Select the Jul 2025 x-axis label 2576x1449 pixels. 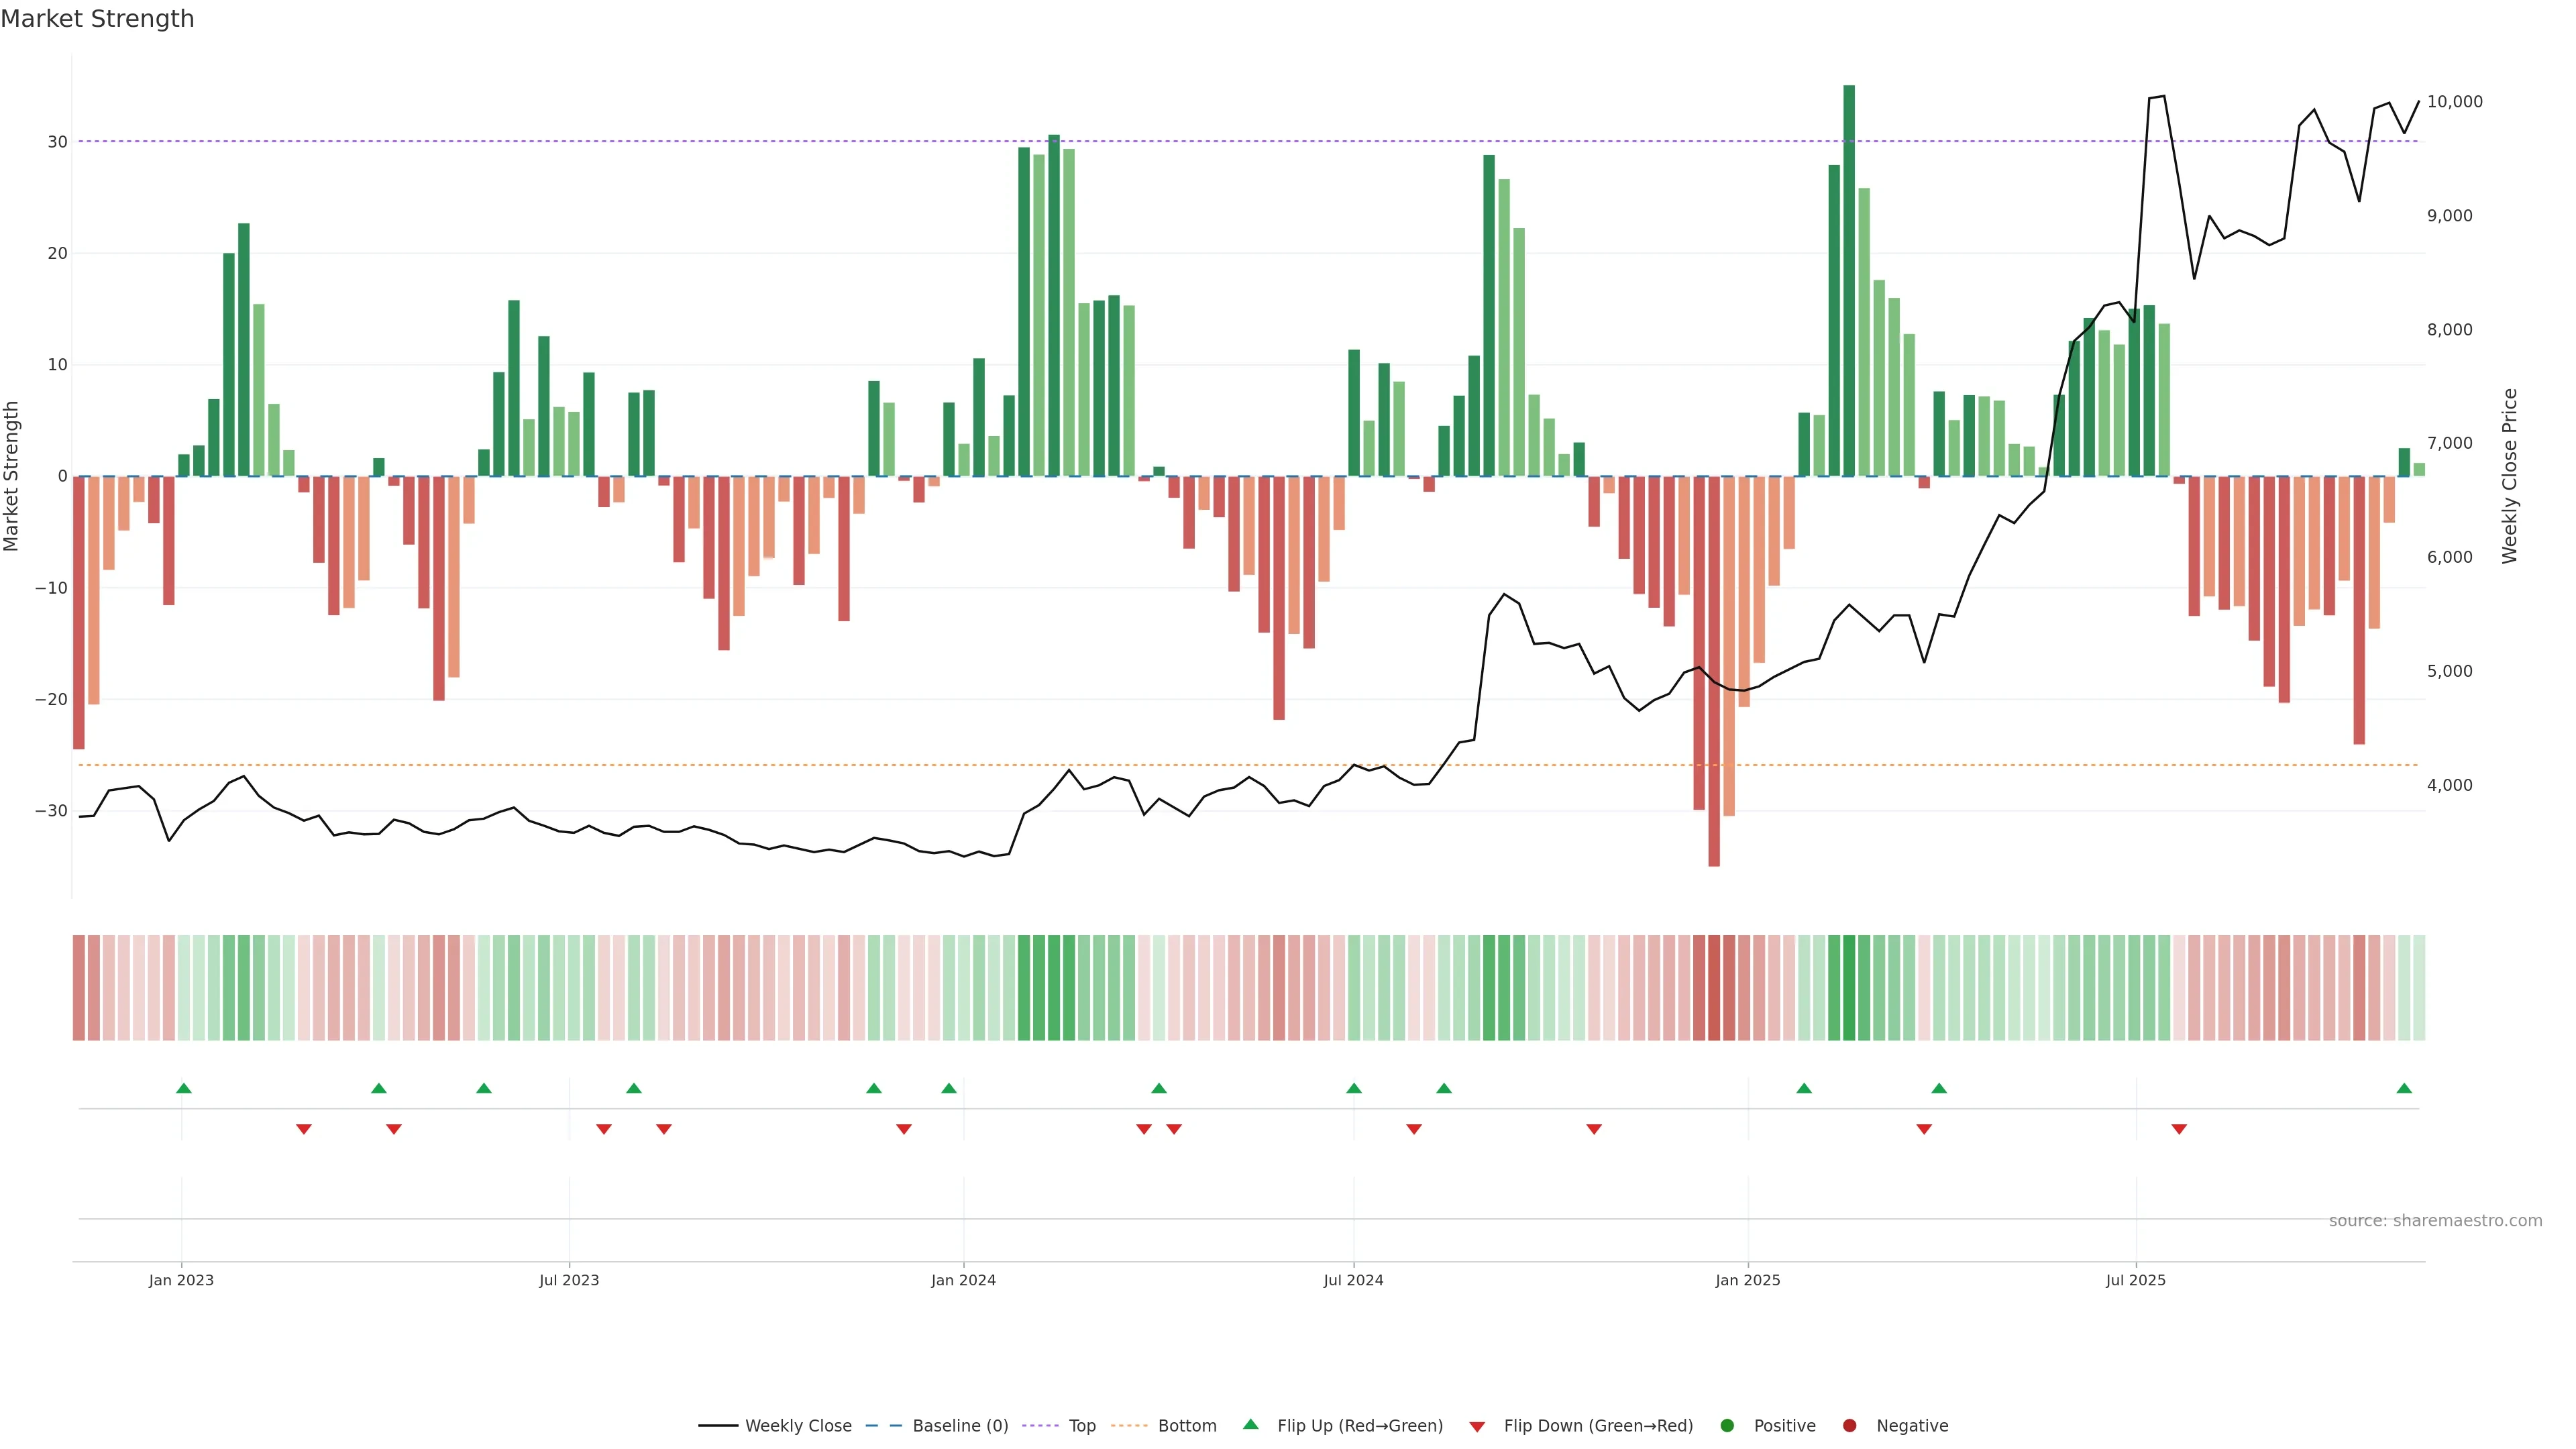[2135, 1280]
